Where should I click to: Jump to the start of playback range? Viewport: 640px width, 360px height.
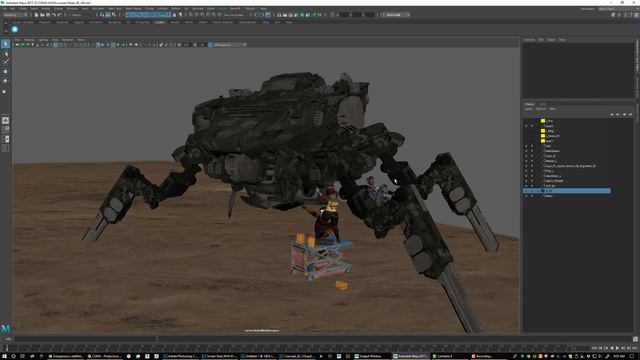click(594, 348)
